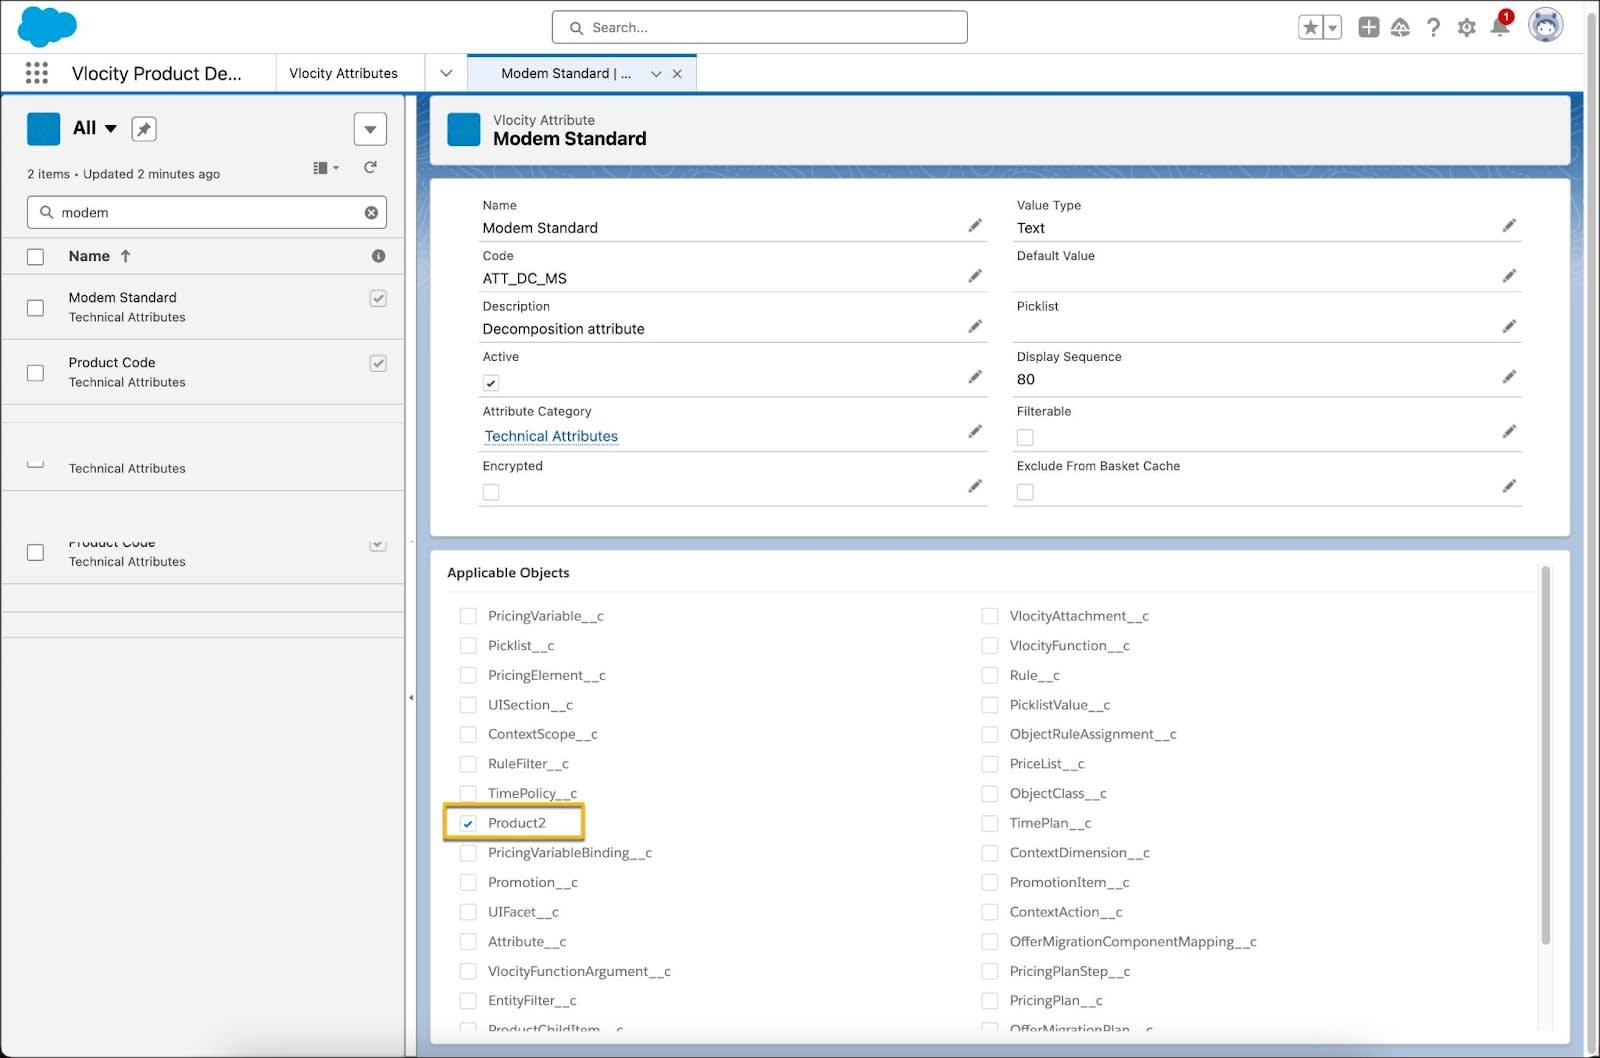Select the Modem Standard workspace tab
Image resolution: width=1600 pixels, height=1058 pixels.
pos(566,73)
